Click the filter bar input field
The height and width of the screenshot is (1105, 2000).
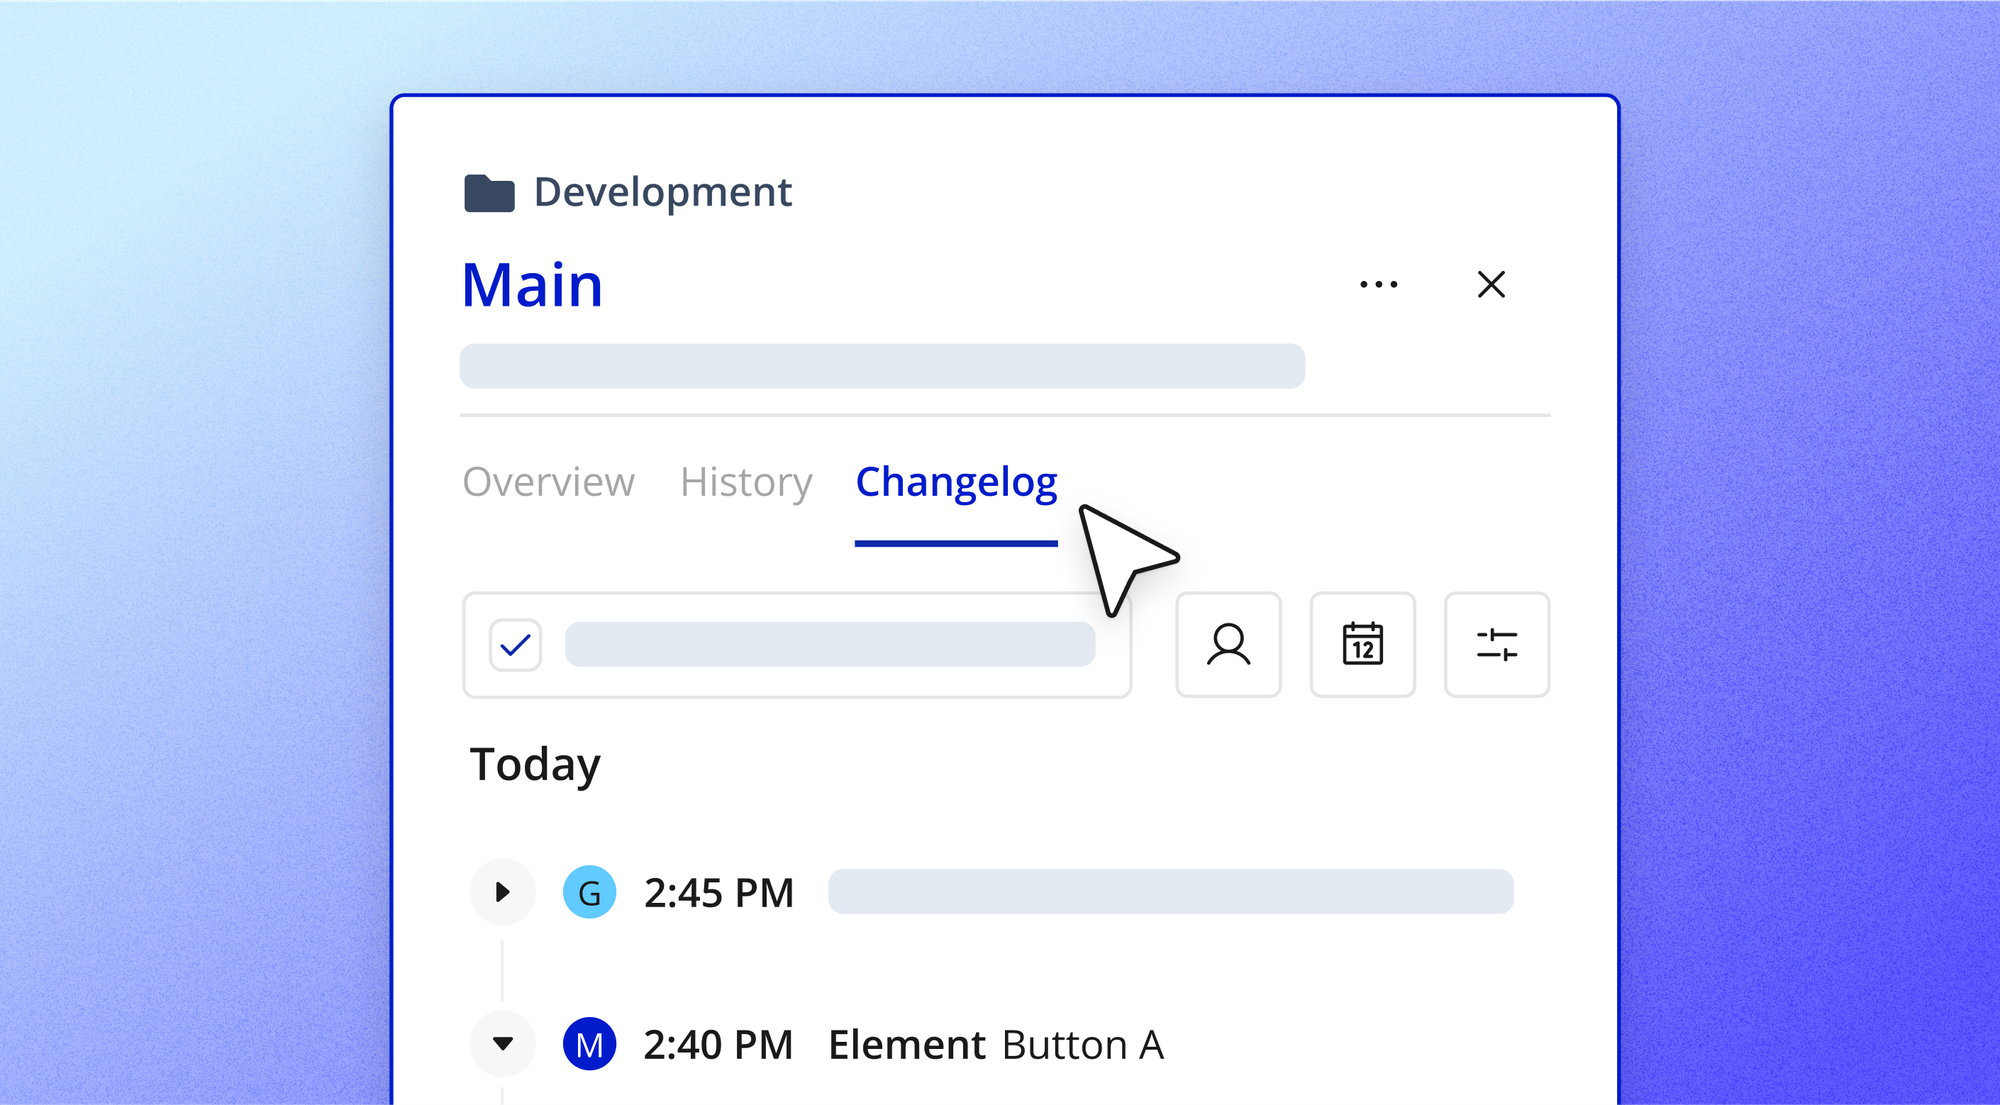pos(830,645)
